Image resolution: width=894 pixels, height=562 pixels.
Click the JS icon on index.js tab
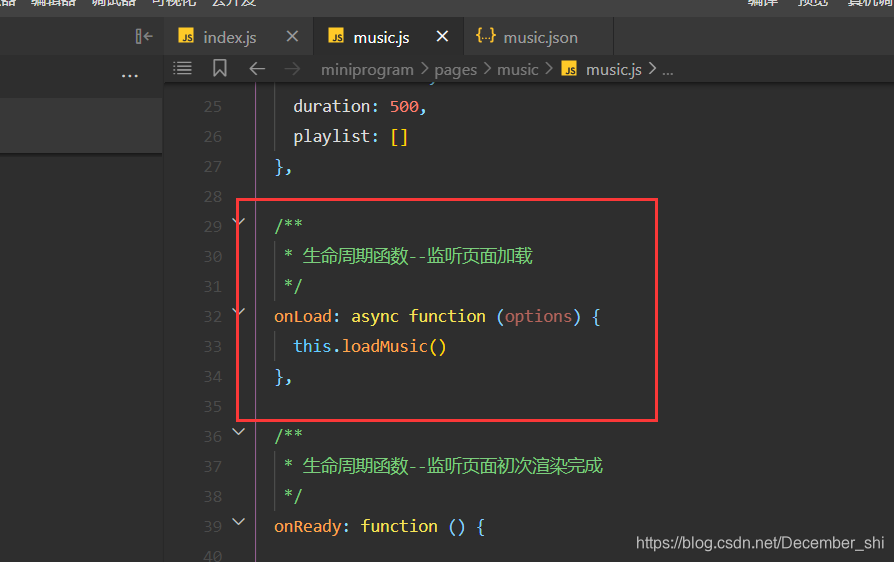(x=186, y=36)
